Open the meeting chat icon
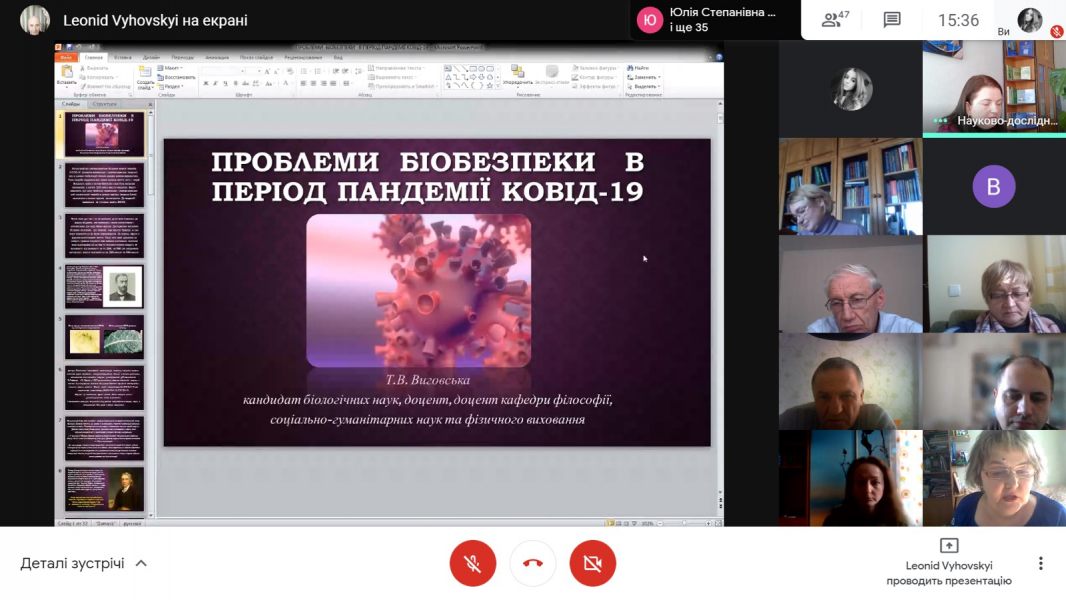 coord(892,20)
